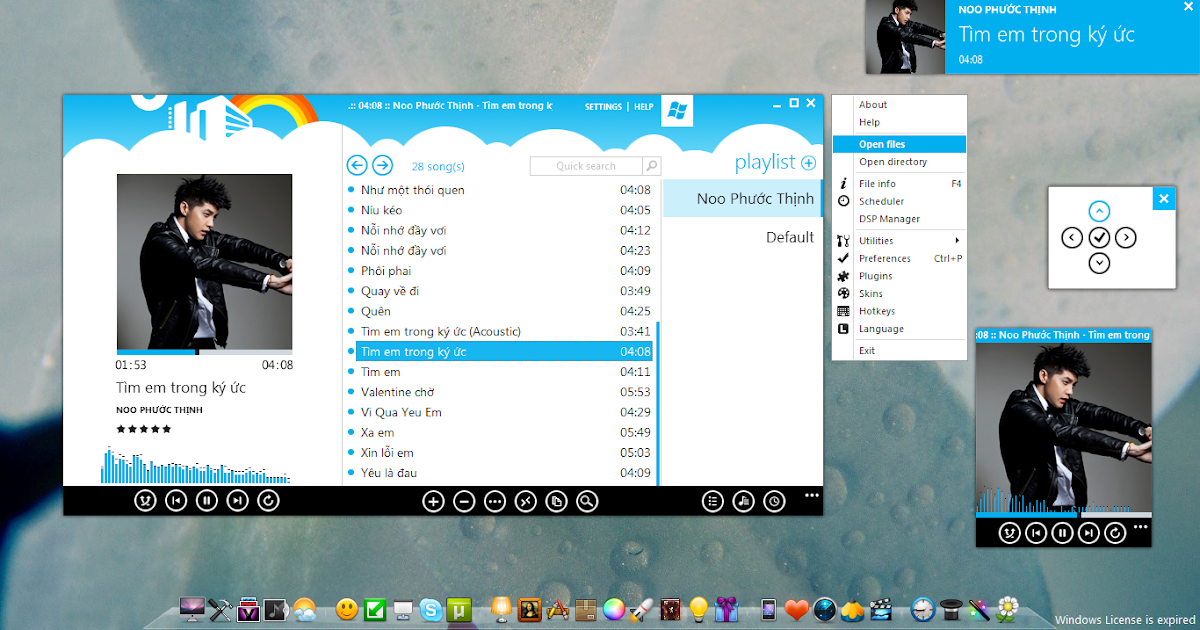Click the down chevron in navigation pad

coord(1099,263)
